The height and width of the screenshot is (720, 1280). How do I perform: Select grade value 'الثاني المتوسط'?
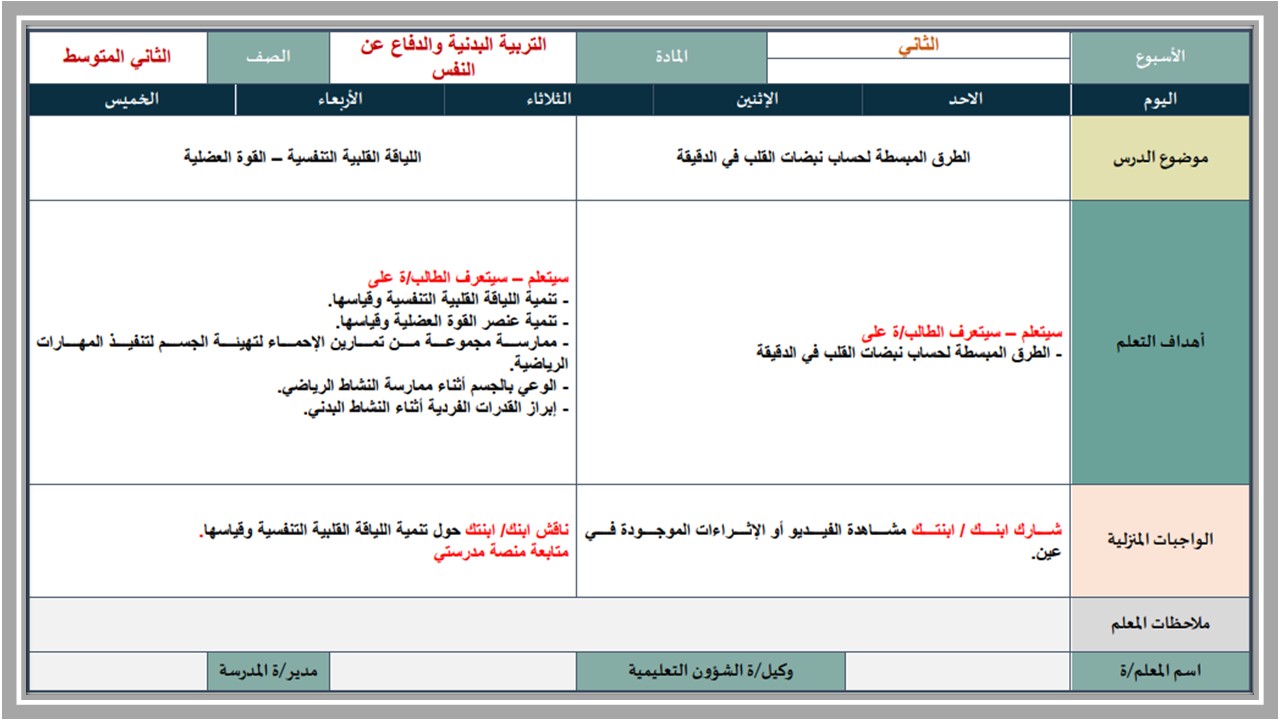tap(118, 58)
